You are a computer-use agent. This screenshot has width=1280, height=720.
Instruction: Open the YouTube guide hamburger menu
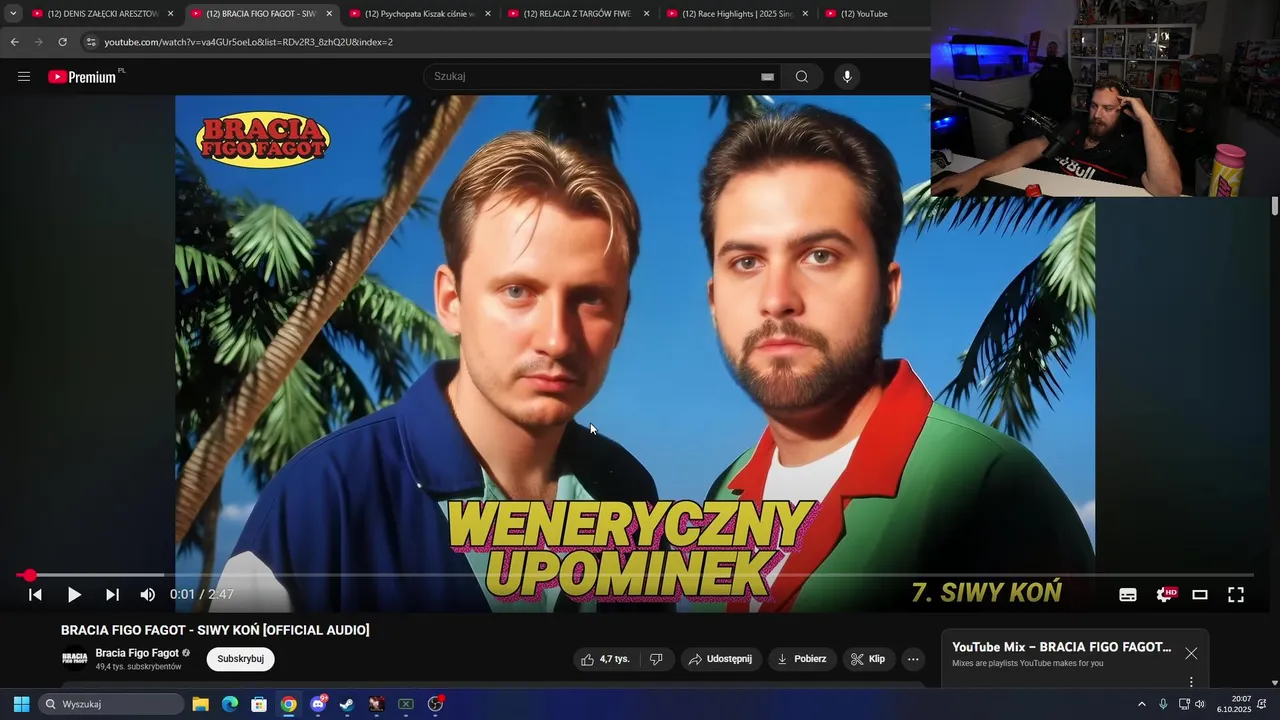pyautogui.click(x=24, y=77)
